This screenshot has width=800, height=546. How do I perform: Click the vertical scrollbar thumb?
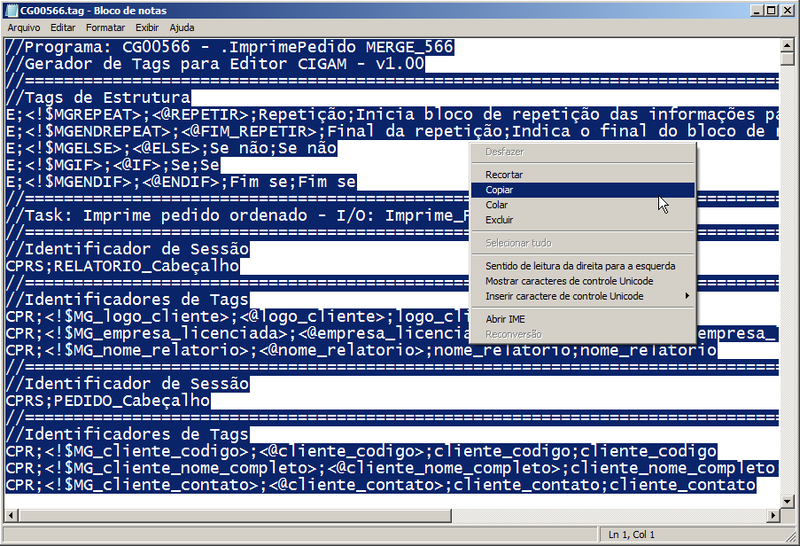click(787, 59)
